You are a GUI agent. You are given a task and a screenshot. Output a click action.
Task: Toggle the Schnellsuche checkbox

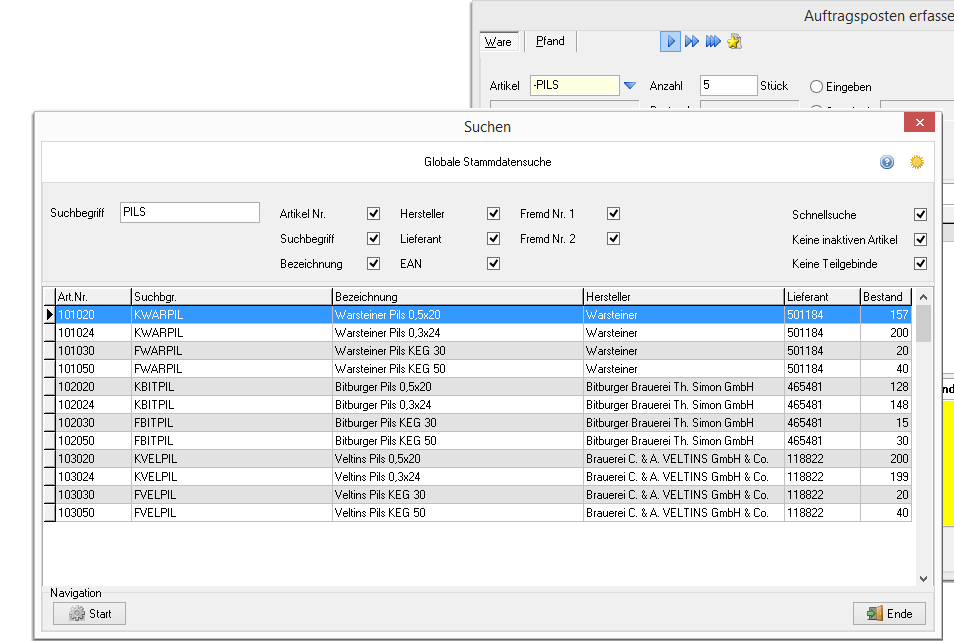coord(921,214)
